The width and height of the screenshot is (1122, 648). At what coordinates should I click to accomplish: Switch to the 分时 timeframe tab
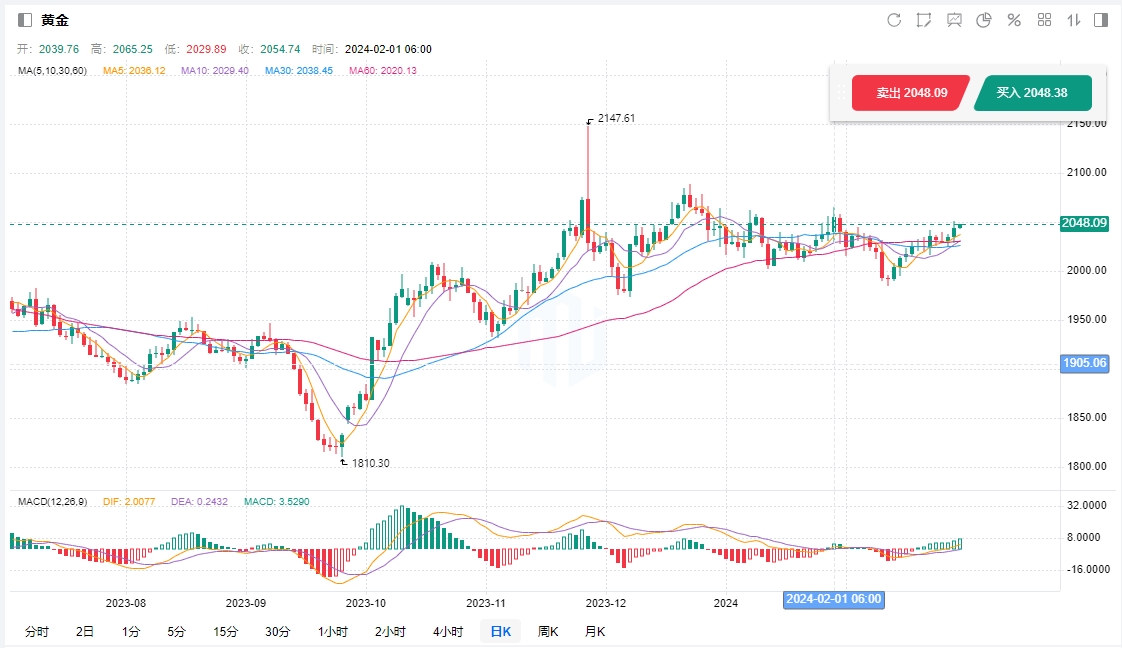[x=36, y=631]
